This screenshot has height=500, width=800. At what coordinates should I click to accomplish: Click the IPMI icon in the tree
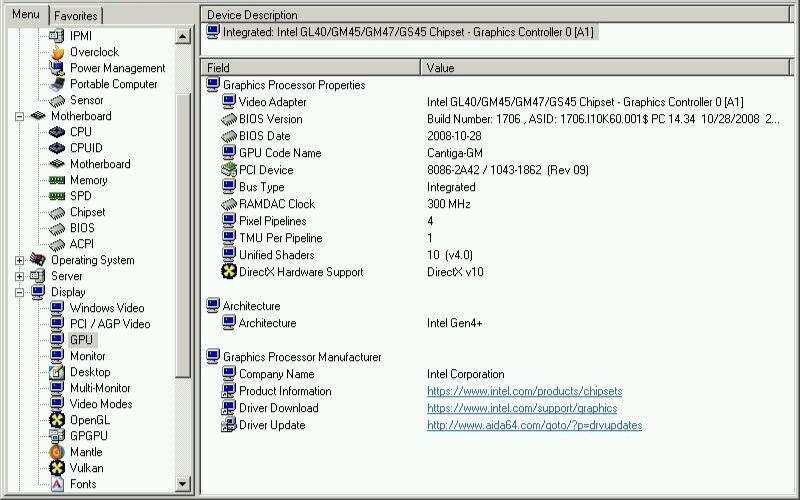coord(57,36)
